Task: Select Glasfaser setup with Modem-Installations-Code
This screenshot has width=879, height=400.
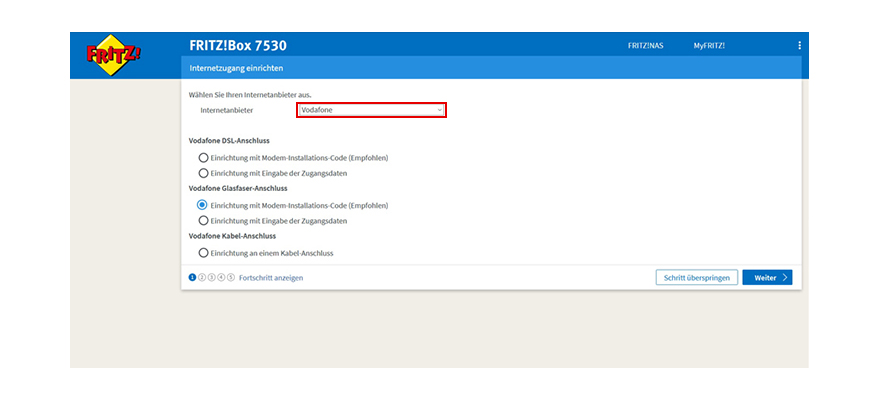Action: tap(204, 205)
